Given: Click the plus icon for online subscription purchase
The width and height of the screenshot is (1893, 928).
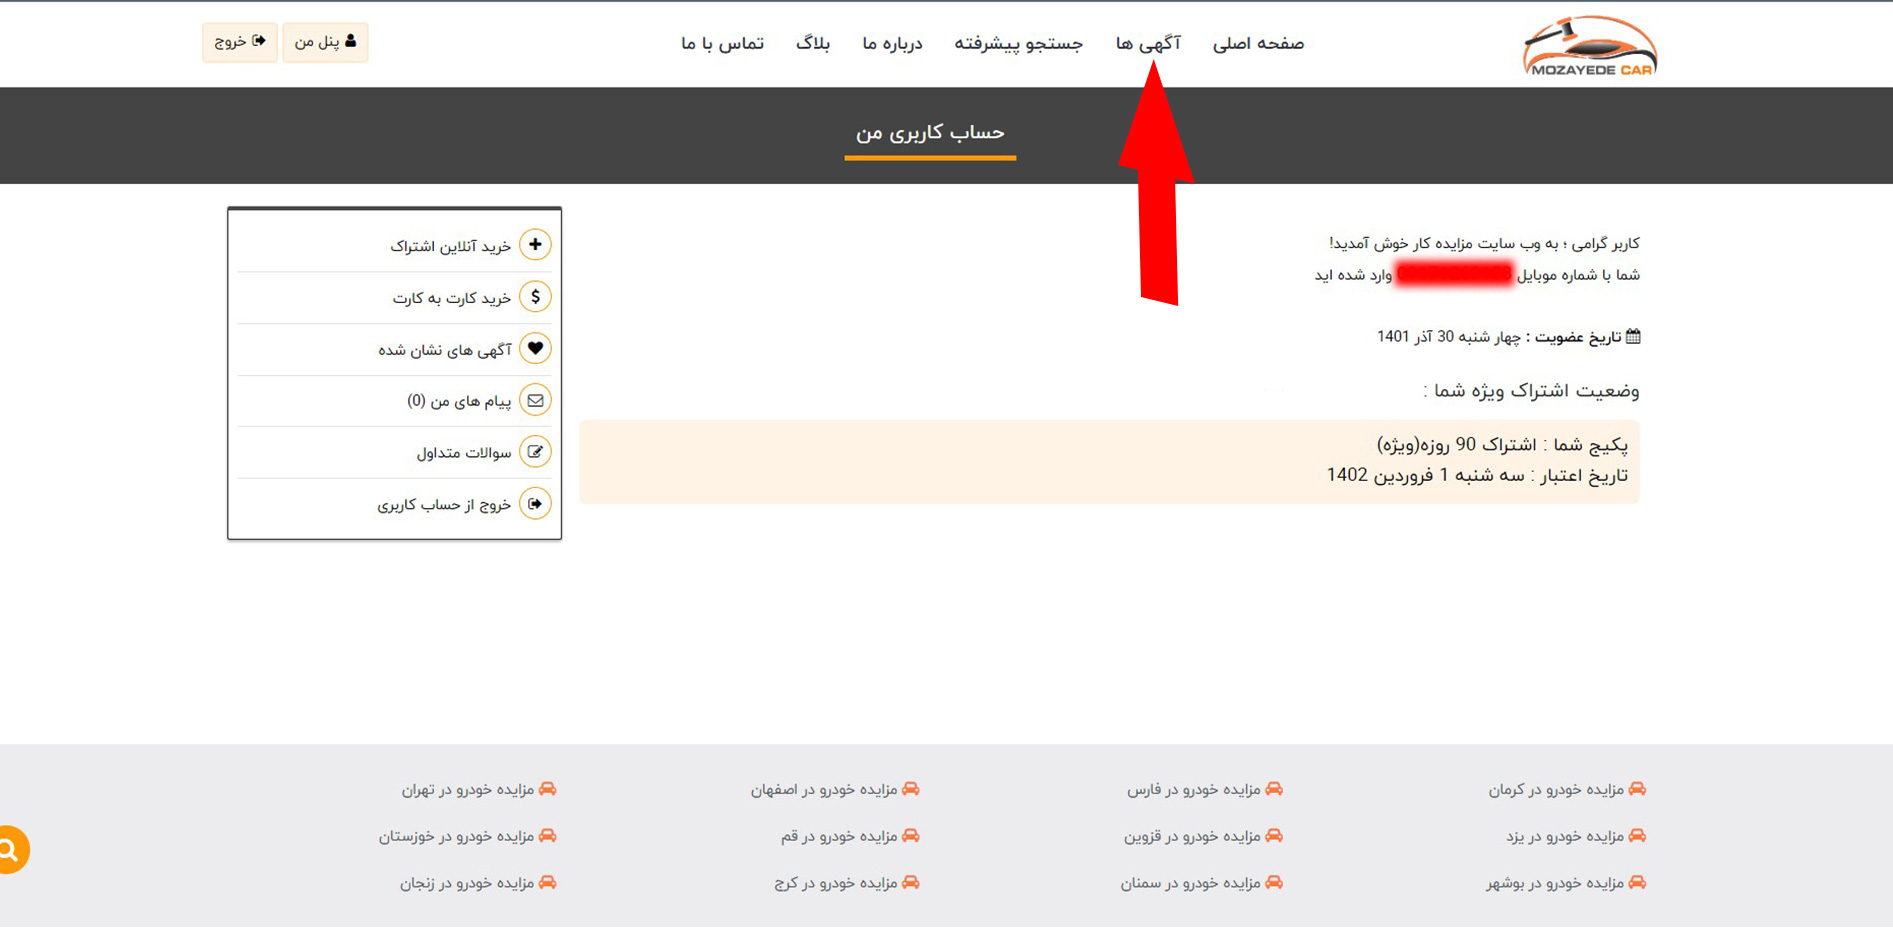Looking at the screenshot, I should tap(537, 244).
